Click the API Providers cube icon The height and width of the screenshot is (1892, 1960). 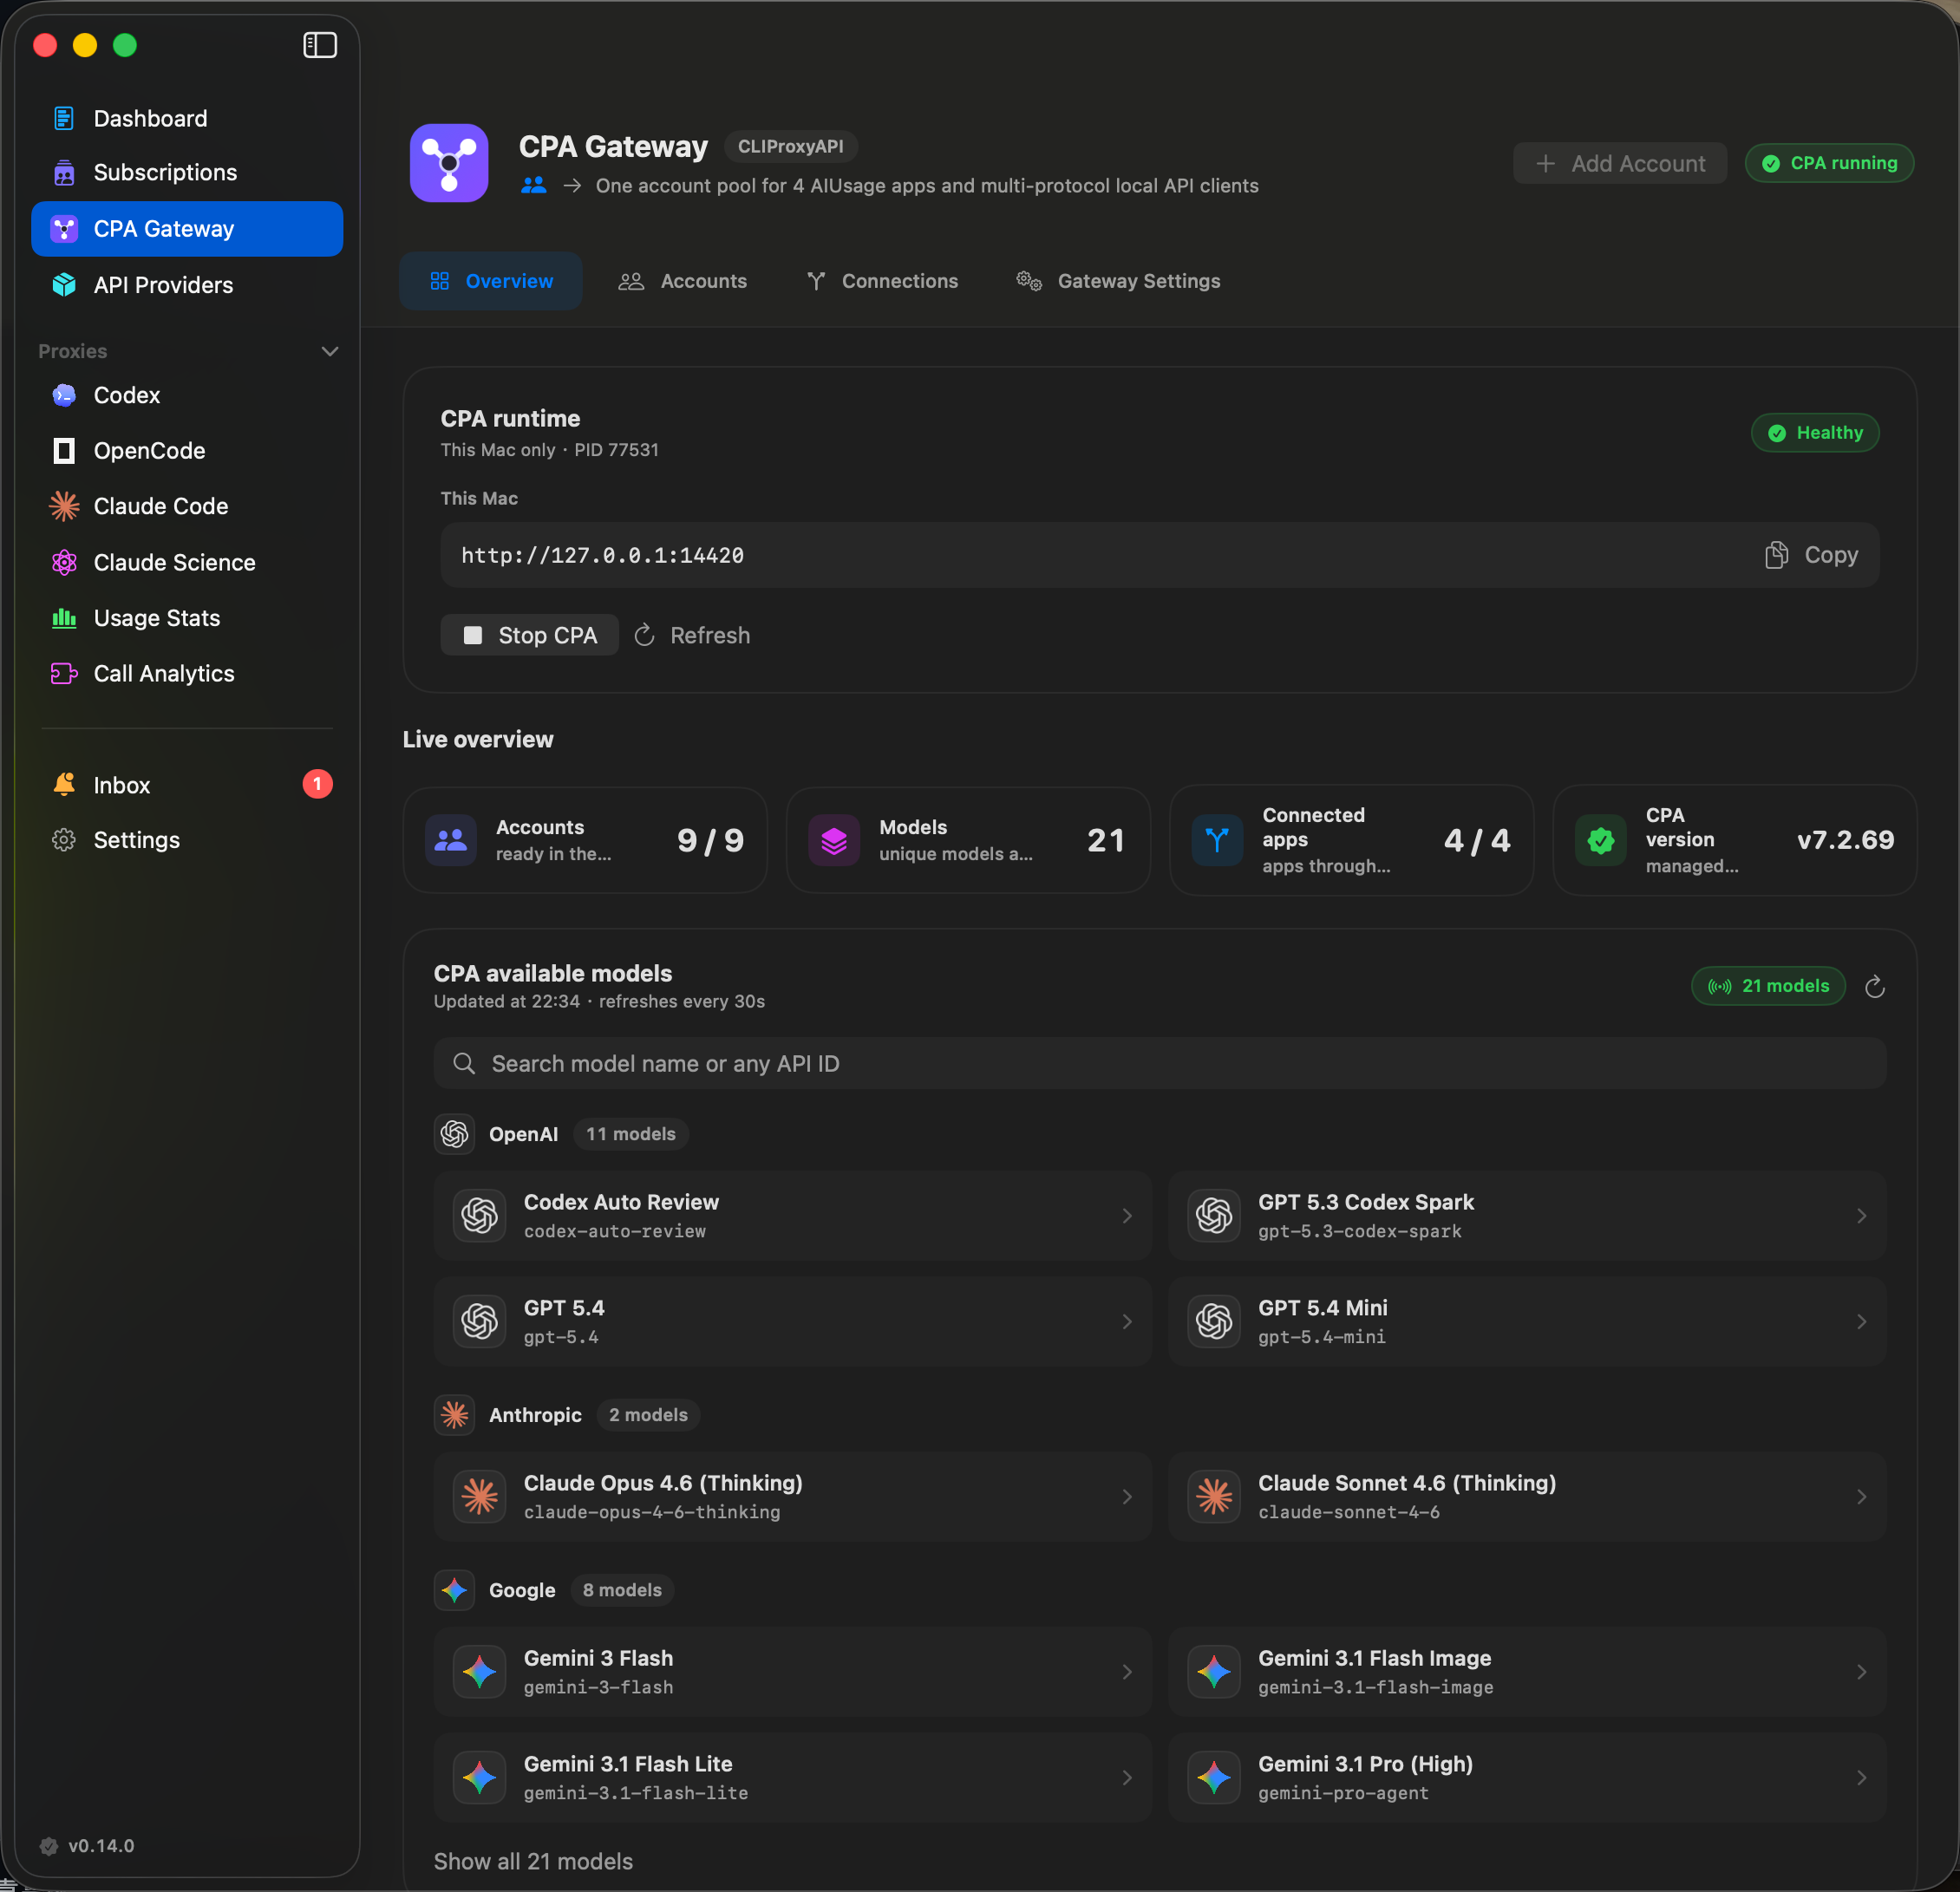click(x=64, y=285)
